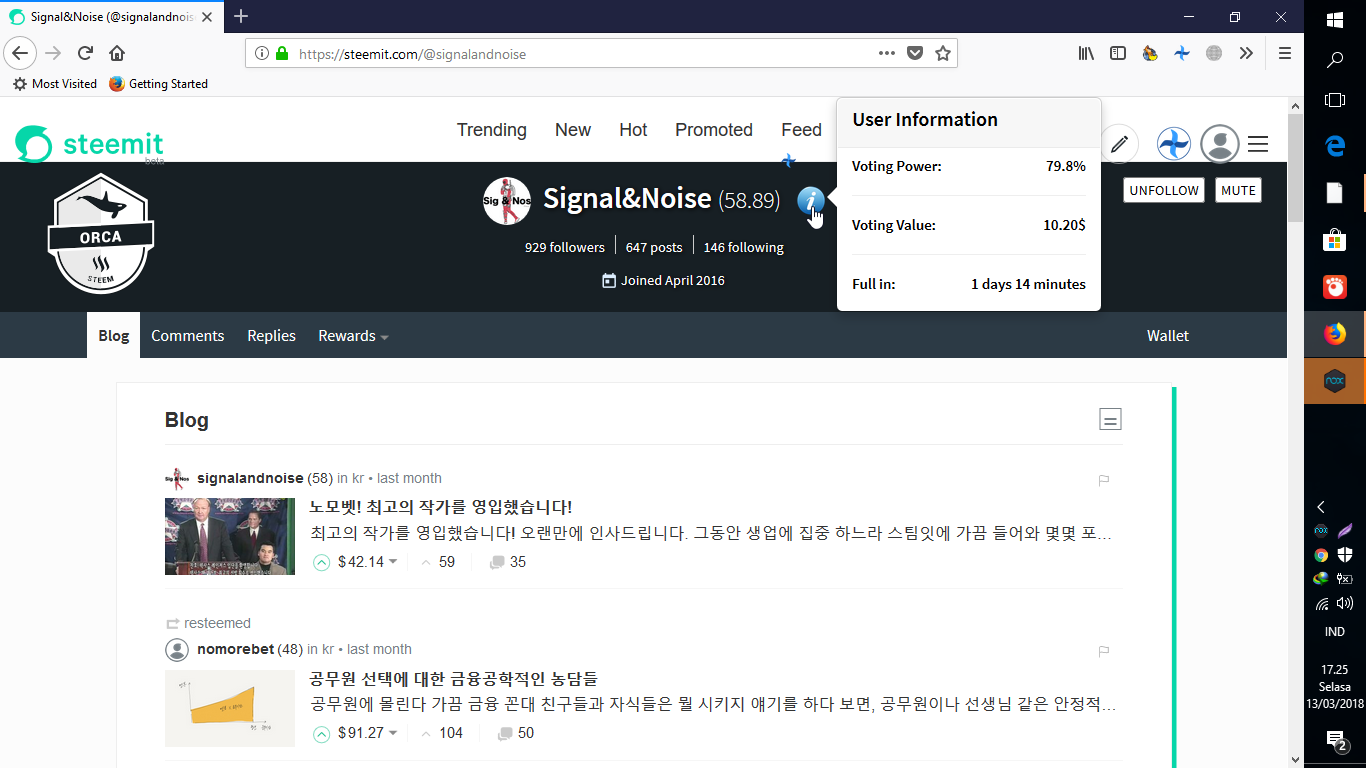The width and height of the screenshot is (1366, 768).
Task: Open the New posts page
Action: (573, 130)
